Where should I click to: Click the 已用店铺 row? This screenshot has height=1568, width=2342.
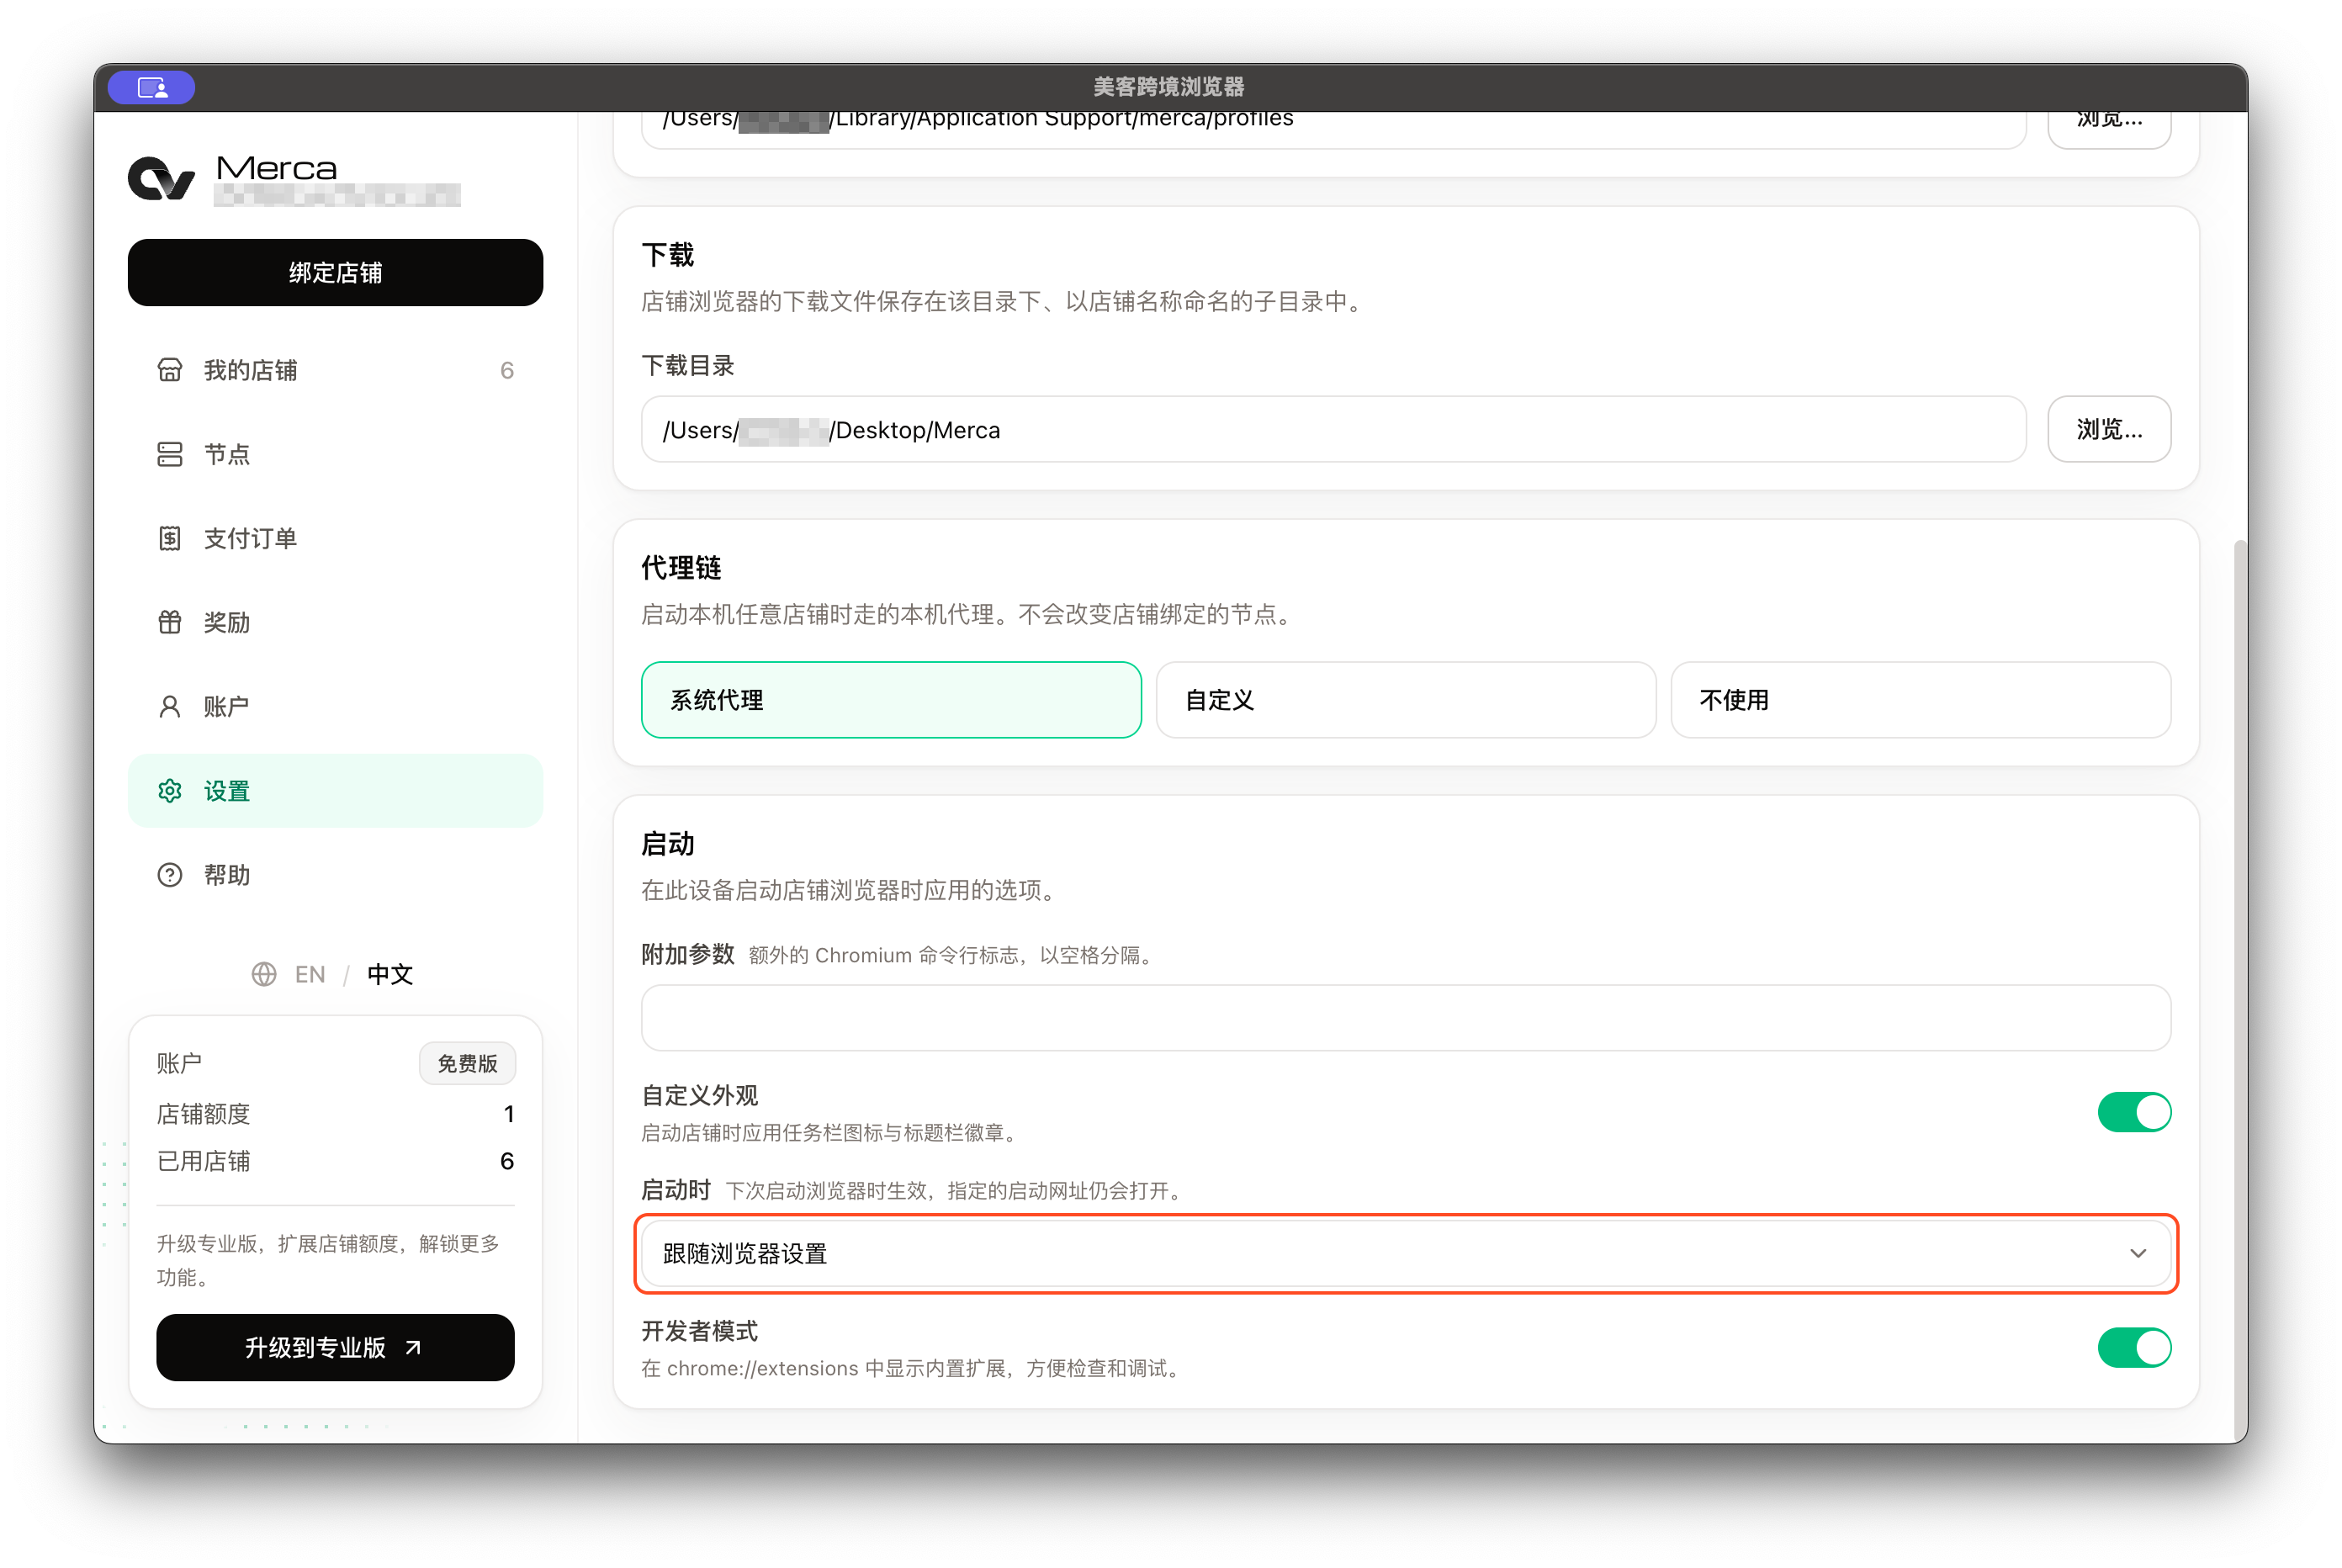(x=335, y=1161)
